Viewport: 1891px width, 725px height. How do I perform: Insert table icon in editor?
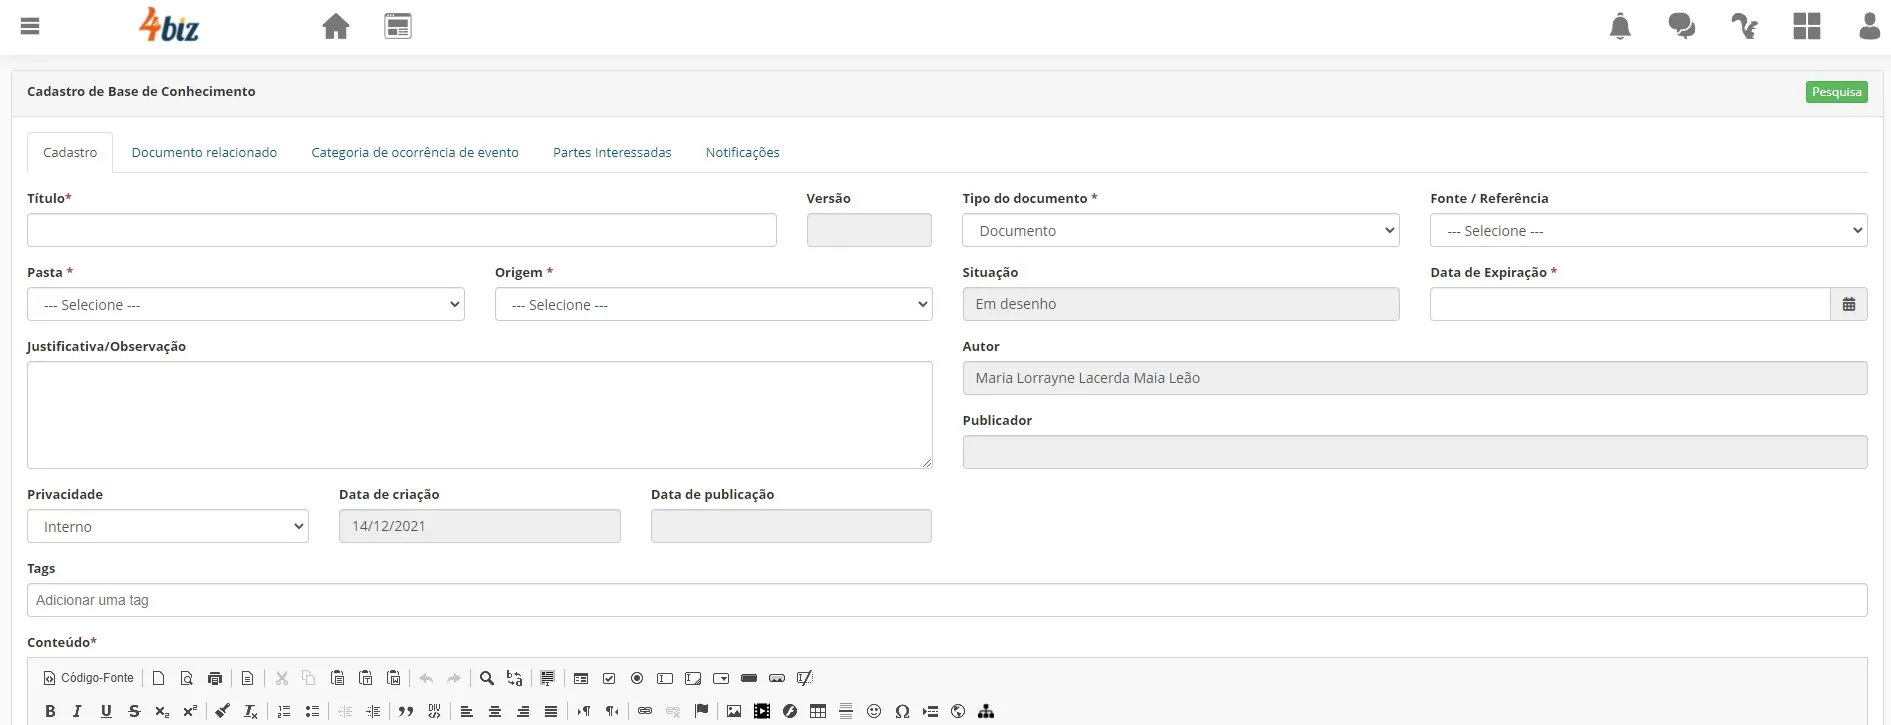pyautogui.click(x=818, y=711)
